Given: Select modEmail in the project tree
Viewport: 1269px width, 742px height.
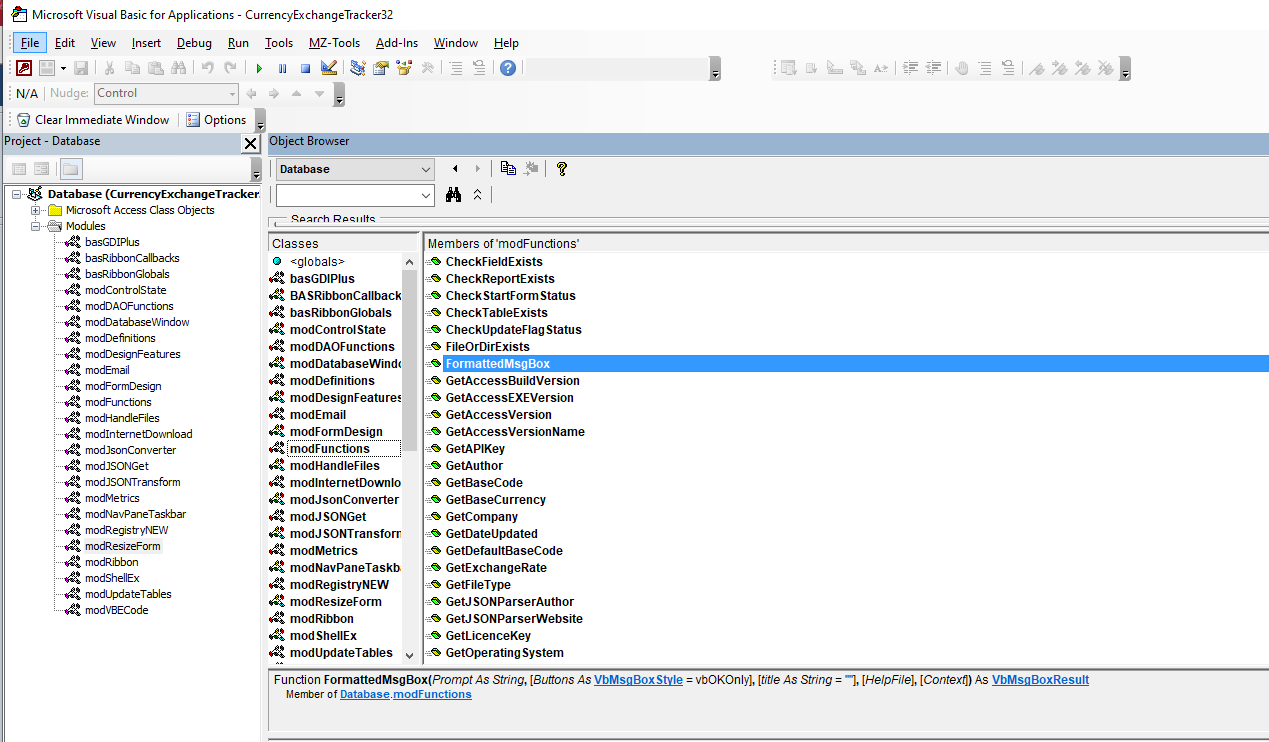Looking at the screenshot, I should (107, 370).
